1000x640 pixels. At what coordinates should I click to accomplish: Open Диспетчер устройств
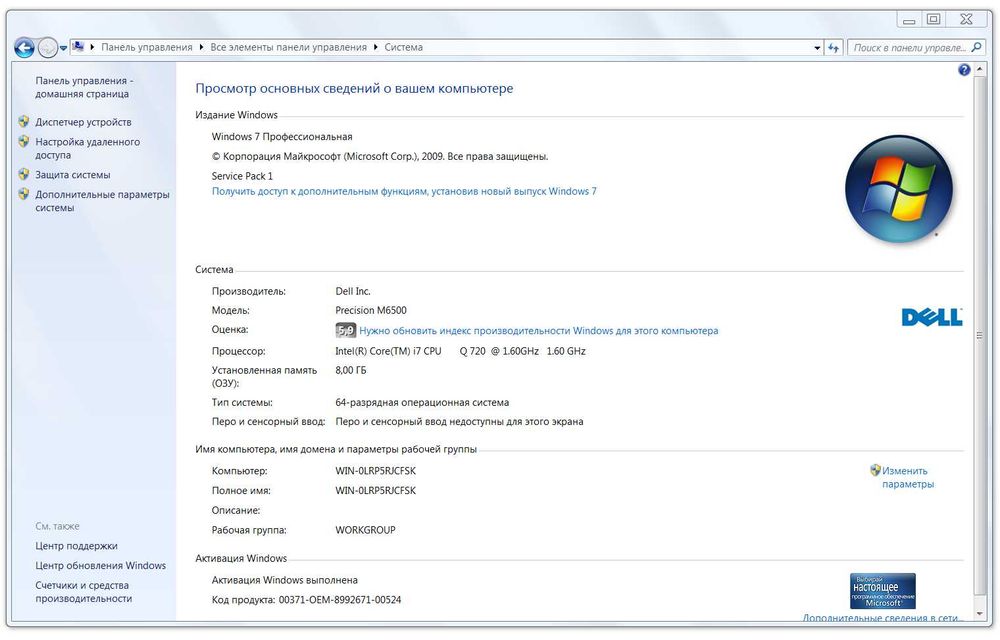[83, 122]
